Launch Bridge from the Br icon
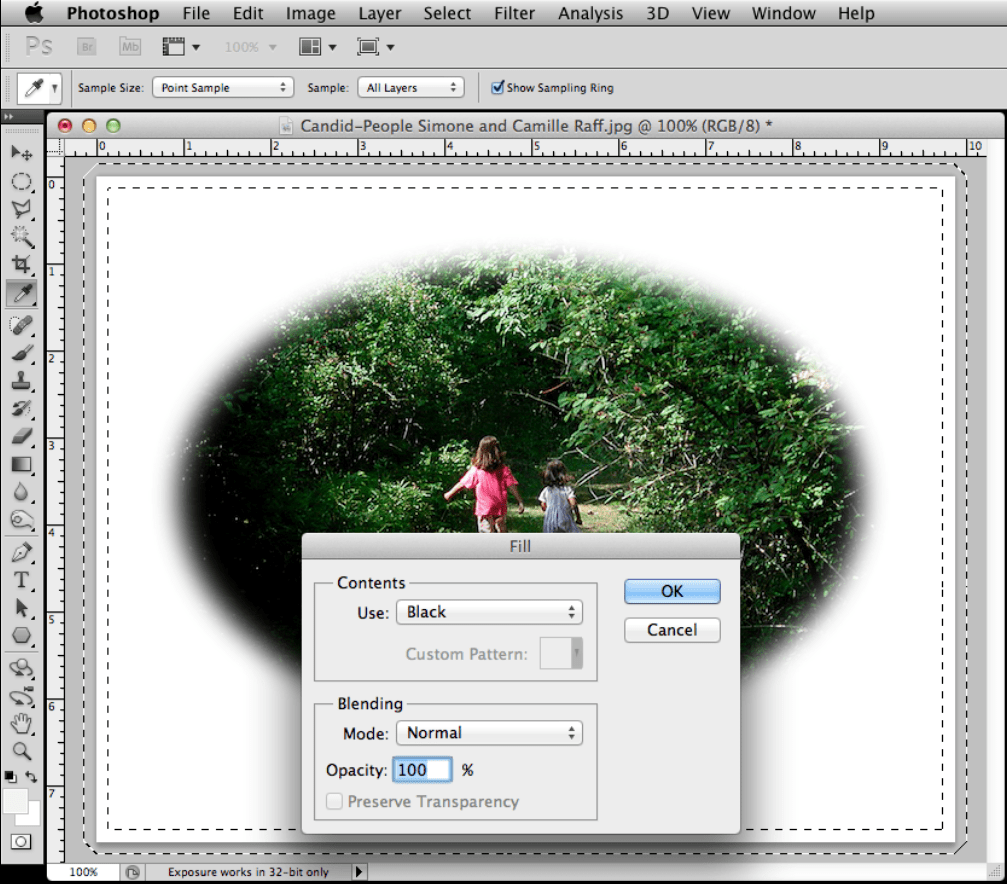 [87, 46]
